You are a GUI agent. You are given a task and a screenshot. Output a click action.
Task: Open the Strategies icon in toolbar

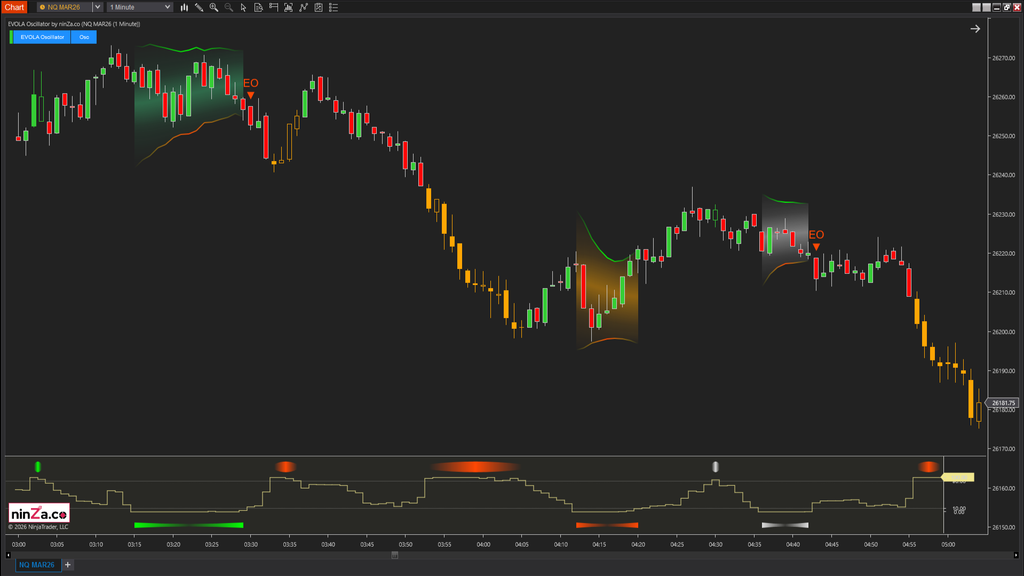point(319,7)
